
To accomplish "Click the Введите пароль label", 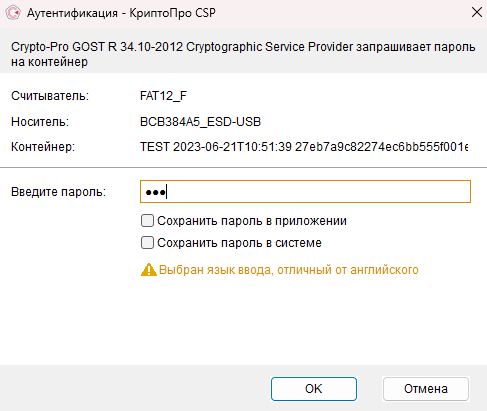I will [x=58, y=192].
